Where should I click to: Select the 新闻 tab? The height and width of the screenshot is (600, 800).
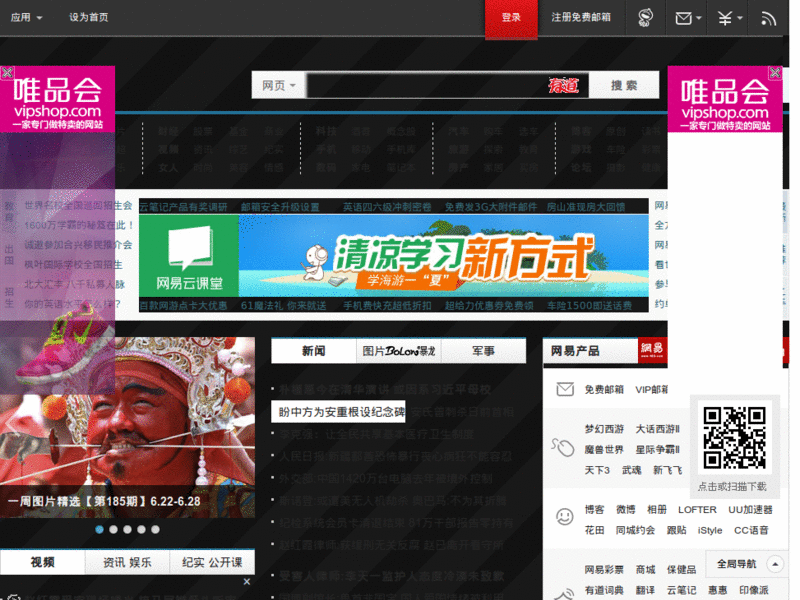click(313, 351)
